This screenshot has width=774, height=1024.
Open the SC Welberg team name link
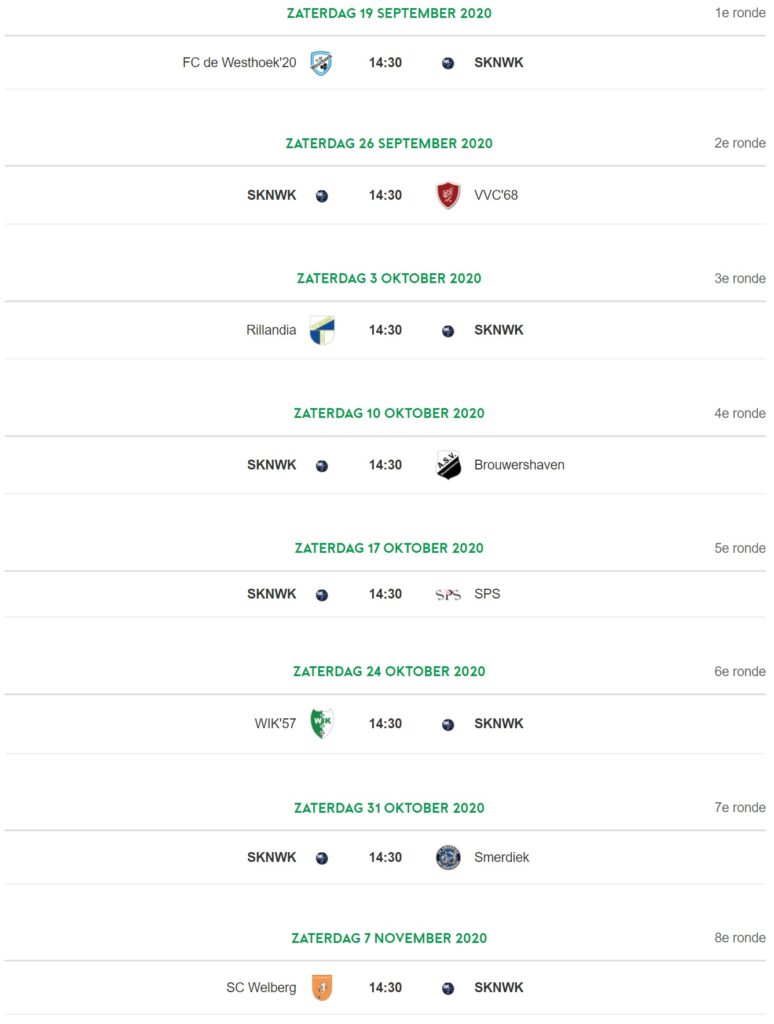click(261, 987)
